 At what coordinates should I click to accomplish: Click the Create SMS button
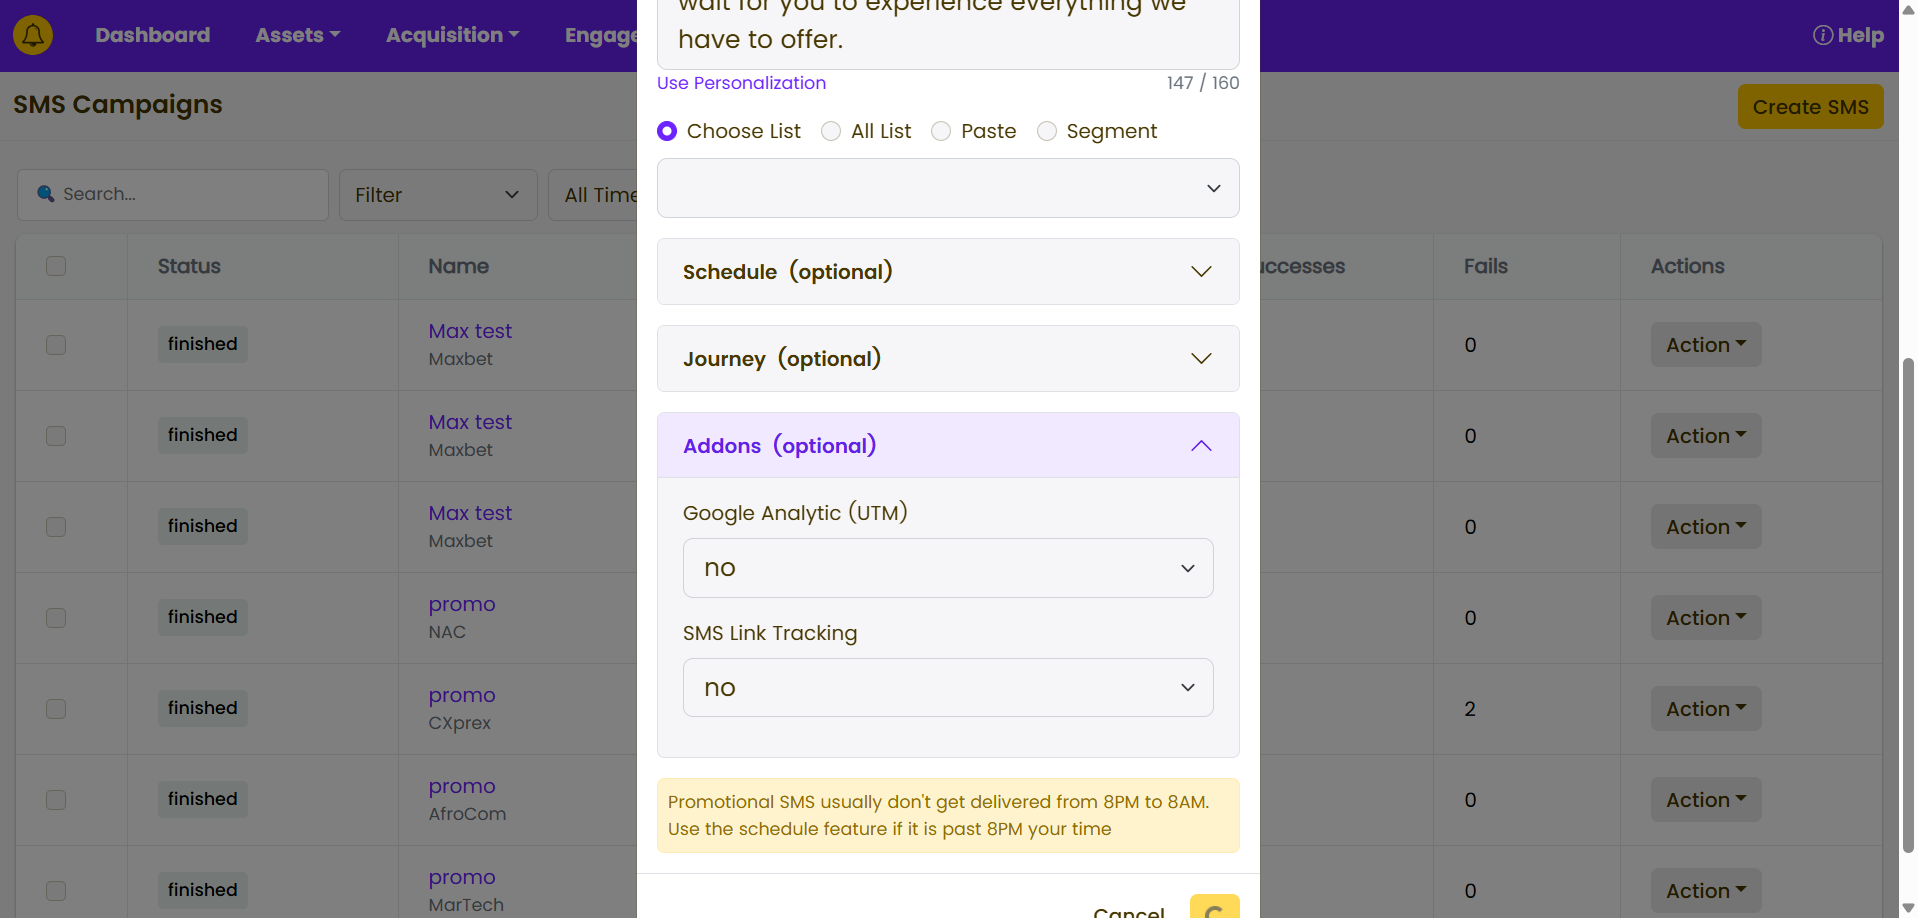pyautogui.click(x=1810, y=107)
